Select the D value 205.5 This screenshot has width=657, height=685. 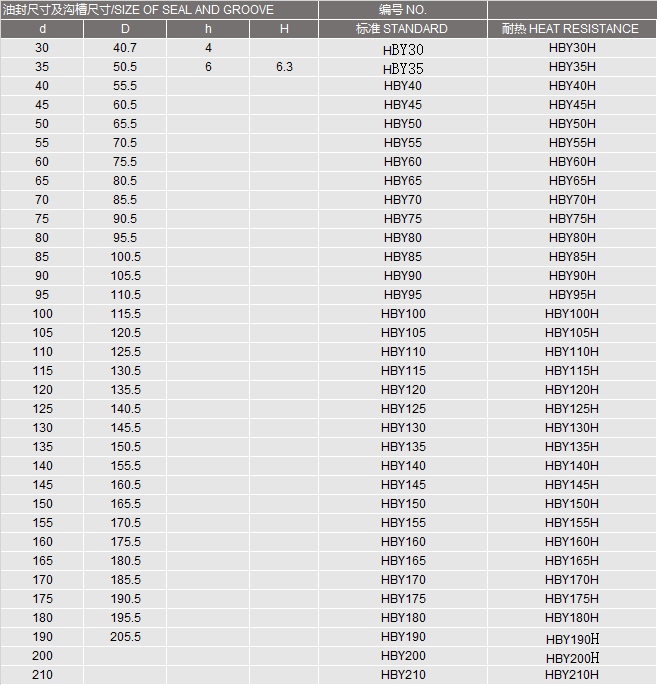[126, 637]
